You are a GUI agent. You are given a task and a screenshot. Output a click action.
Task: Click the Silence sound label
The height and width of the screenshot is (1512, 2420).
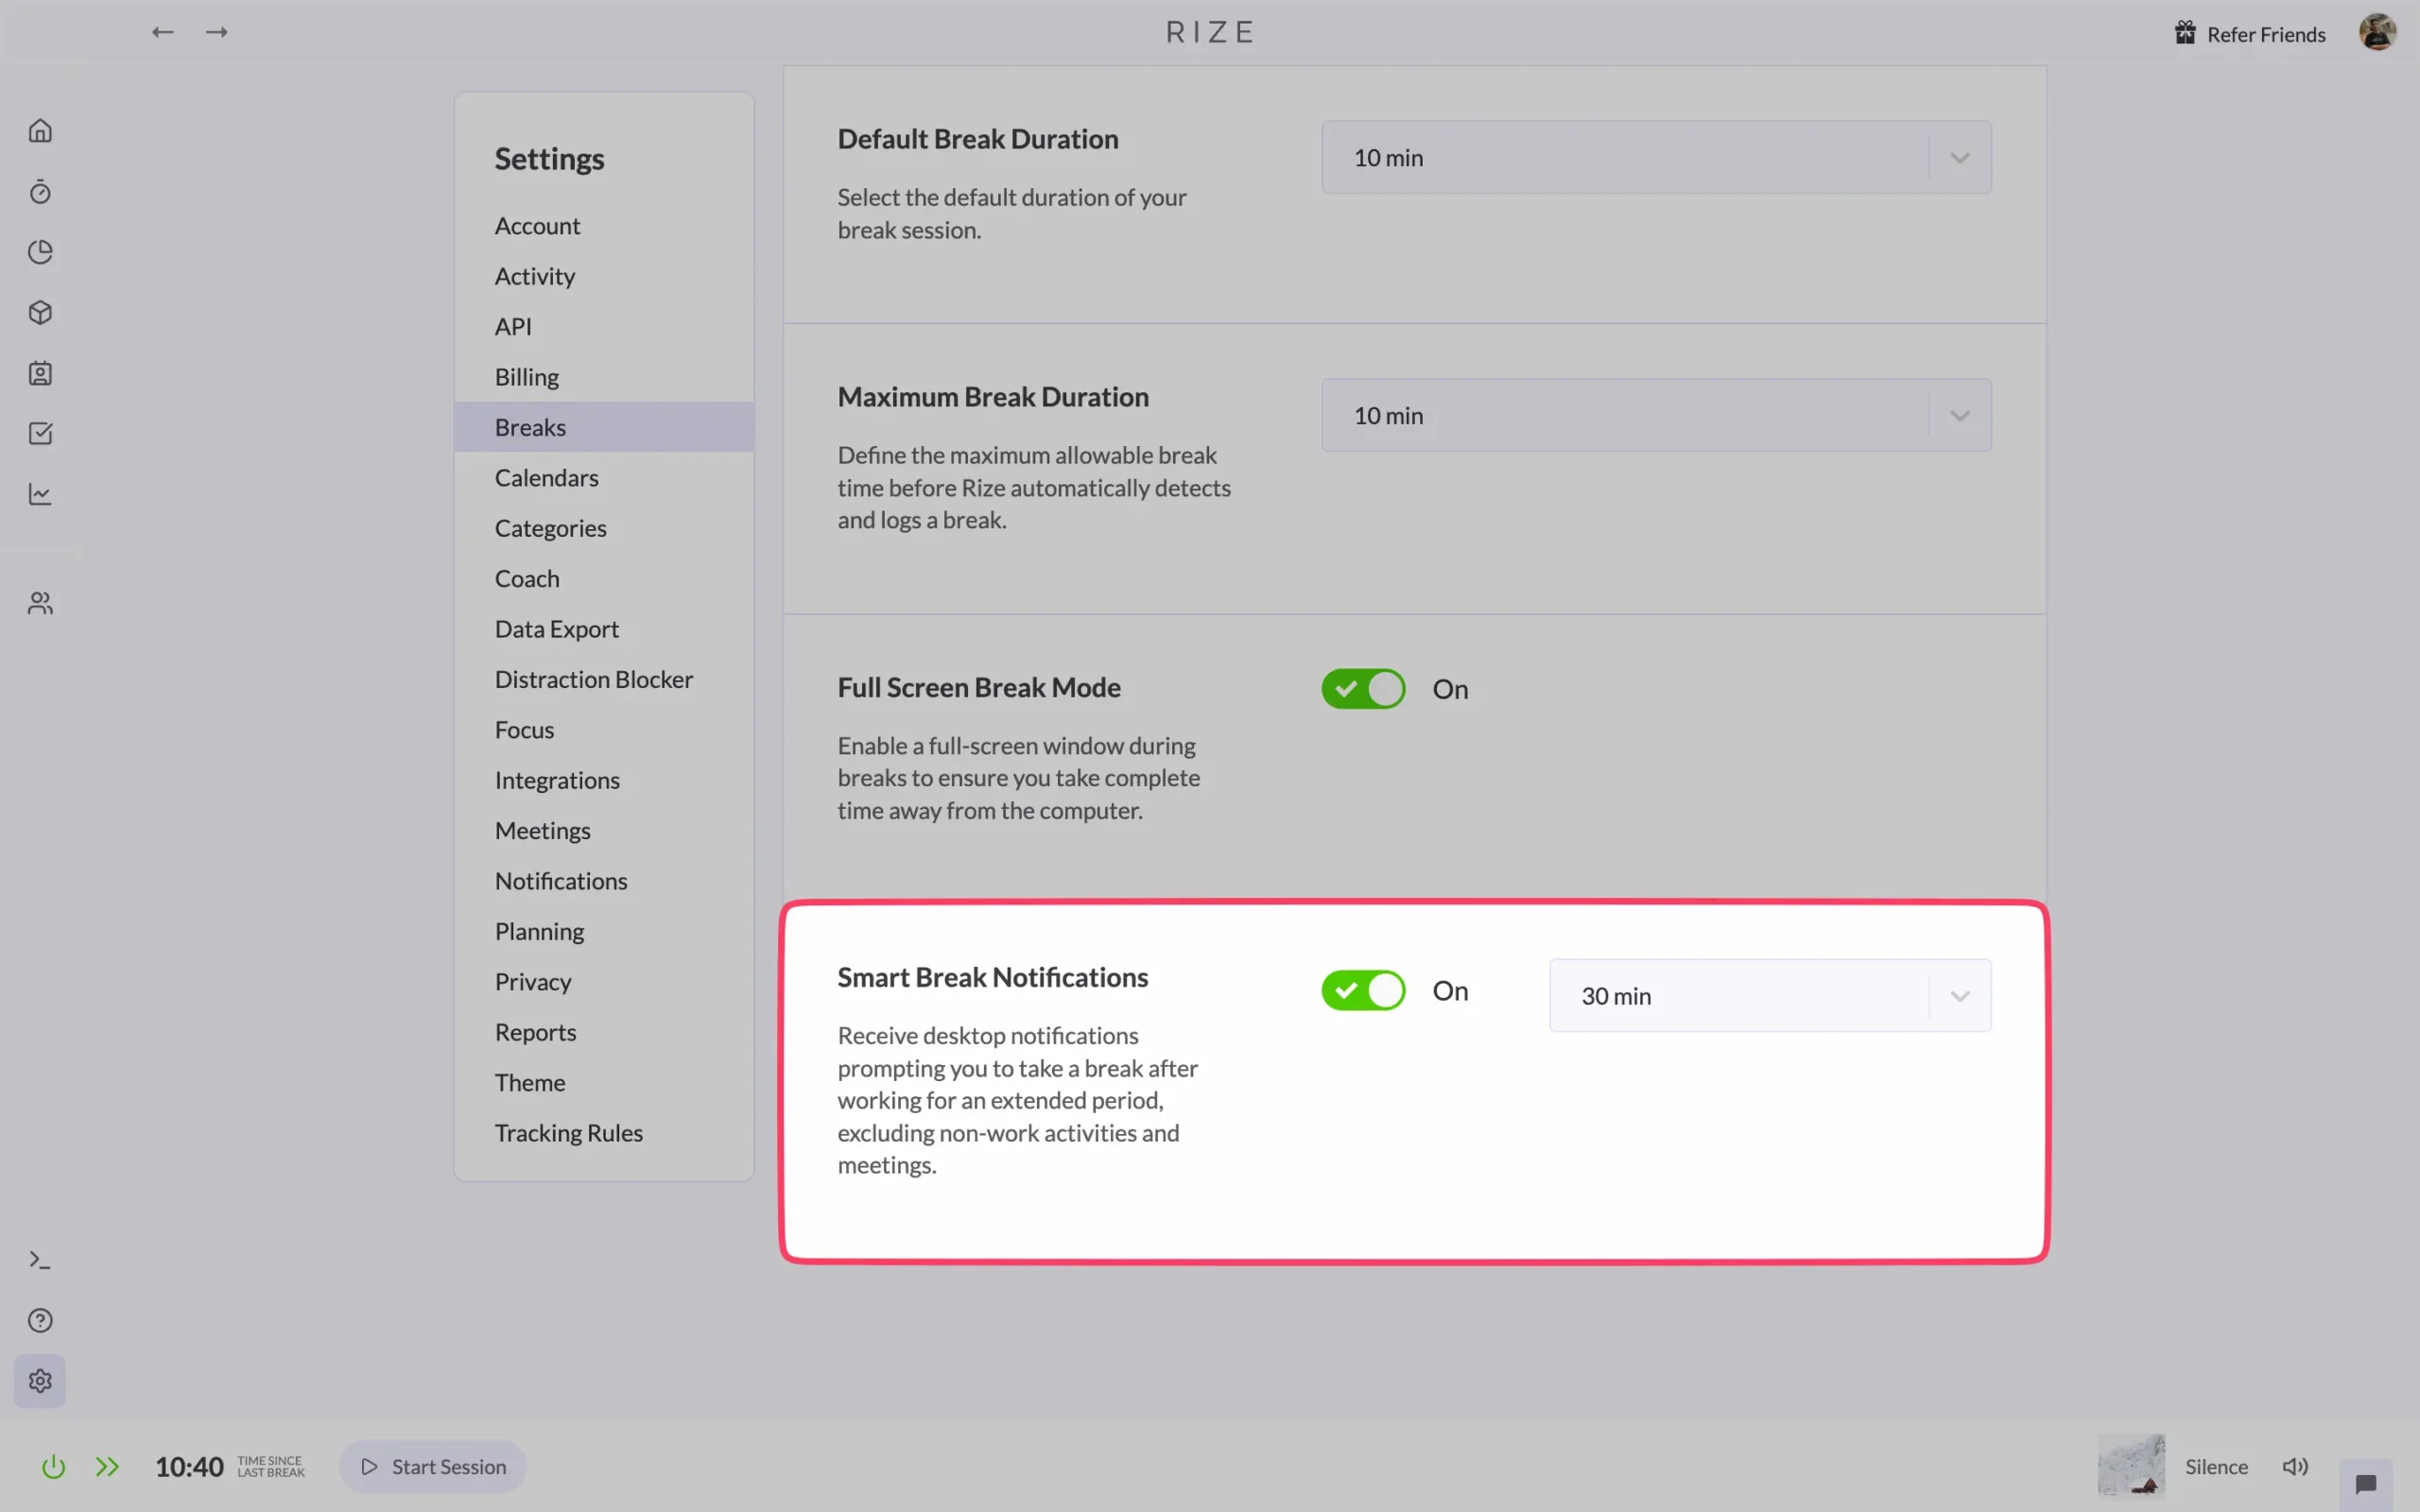2216,1467
